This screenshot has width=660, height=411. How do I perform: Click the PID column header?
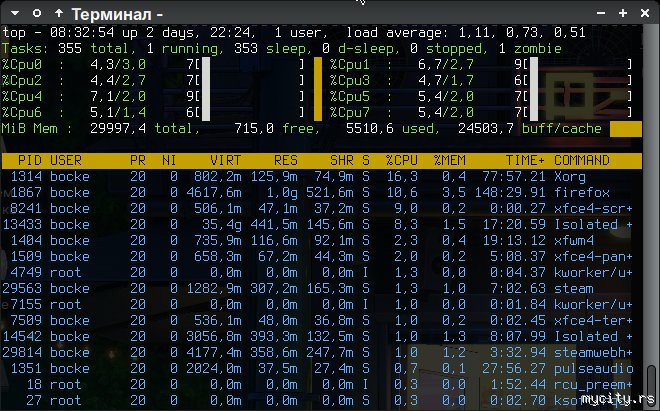[29, 160]
